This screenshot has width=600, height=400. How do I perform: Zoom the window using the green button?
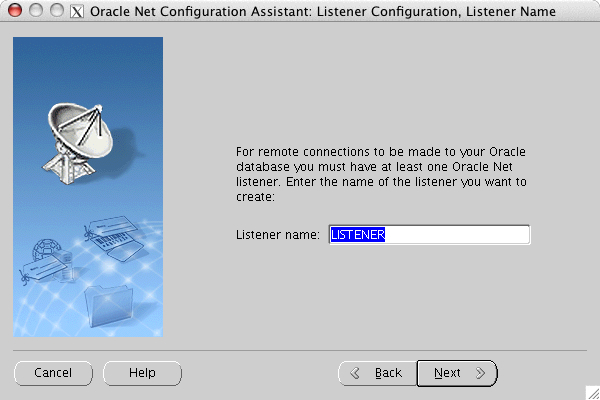[x=56, y=11]
